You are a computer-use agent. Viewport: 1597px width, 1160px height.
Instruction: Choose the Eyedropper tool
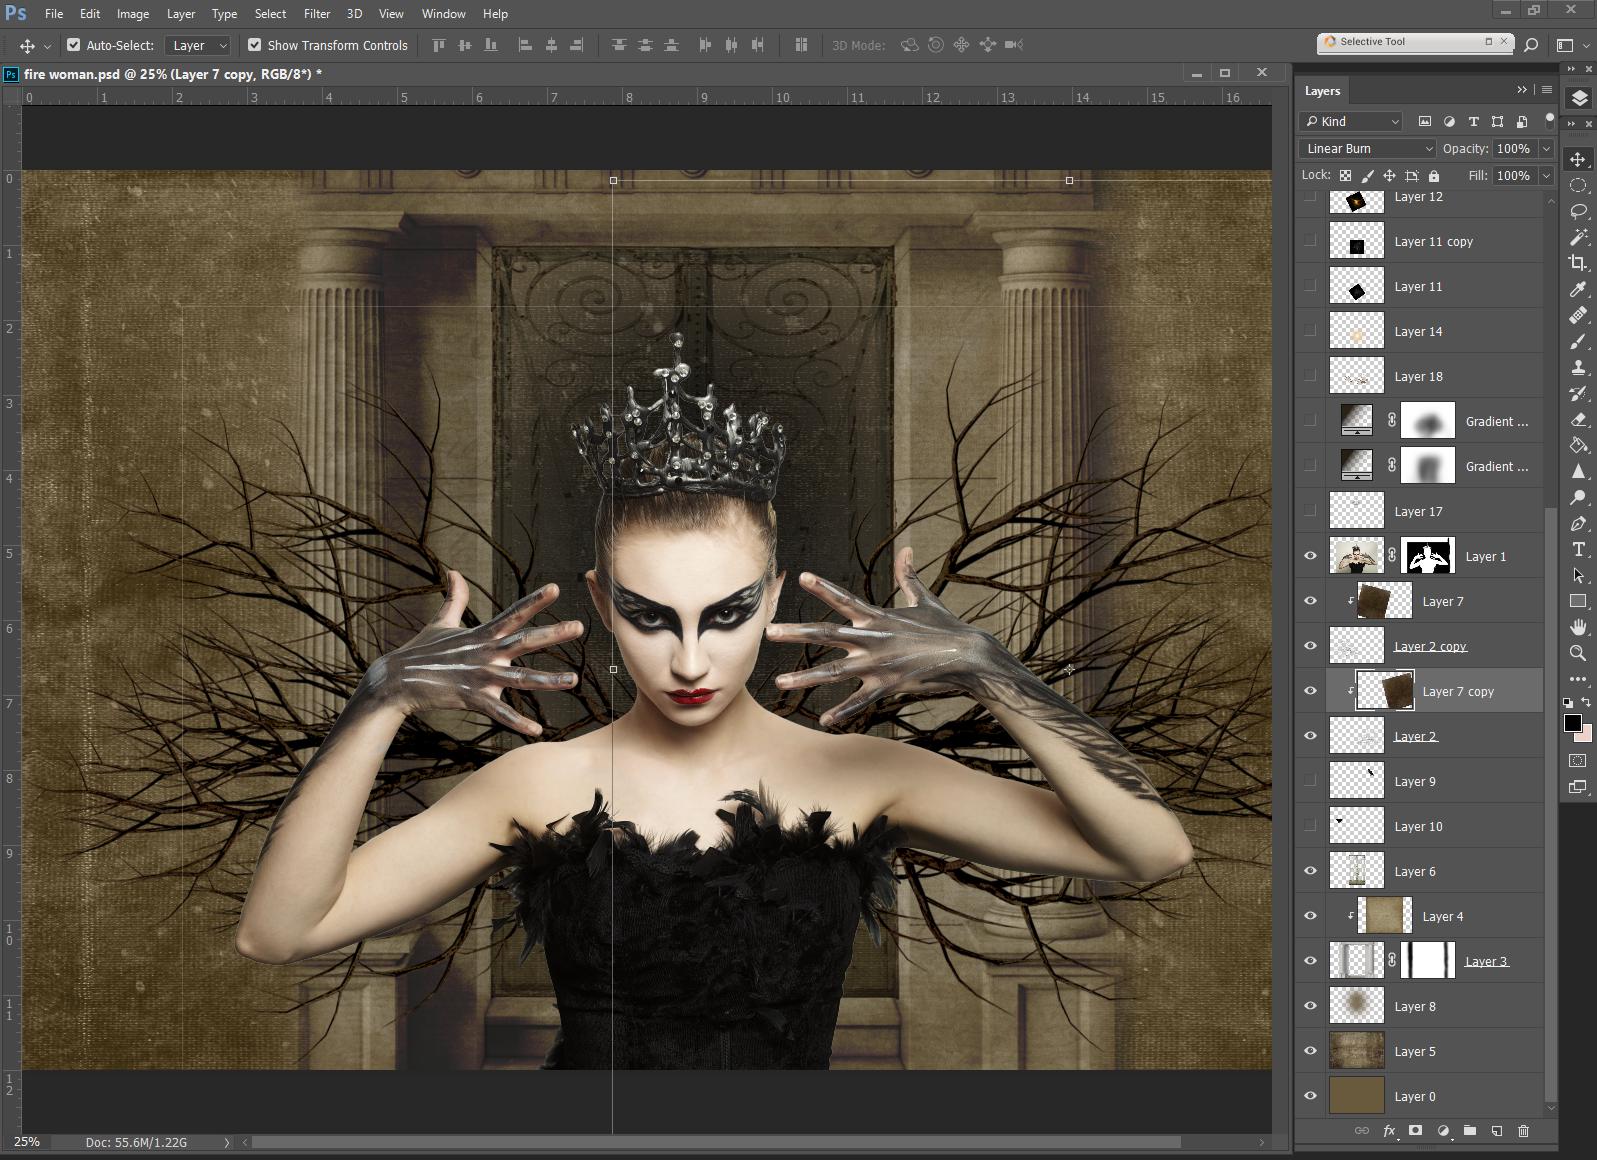click(1578, 289)
